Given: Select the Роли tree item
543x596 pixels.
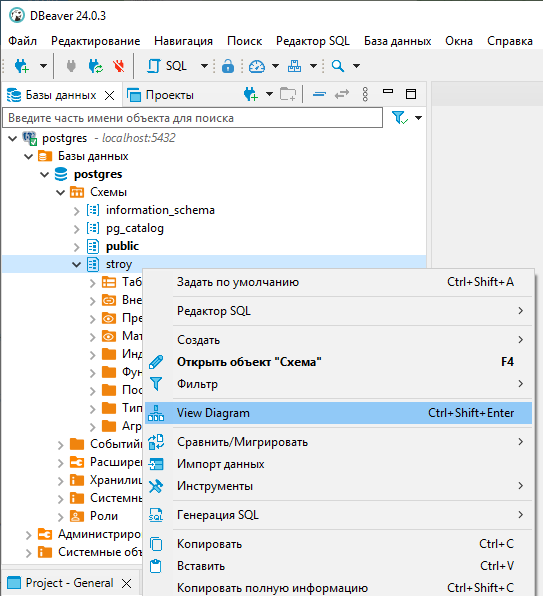Looking at the screenshot, I should coord(104,516).
